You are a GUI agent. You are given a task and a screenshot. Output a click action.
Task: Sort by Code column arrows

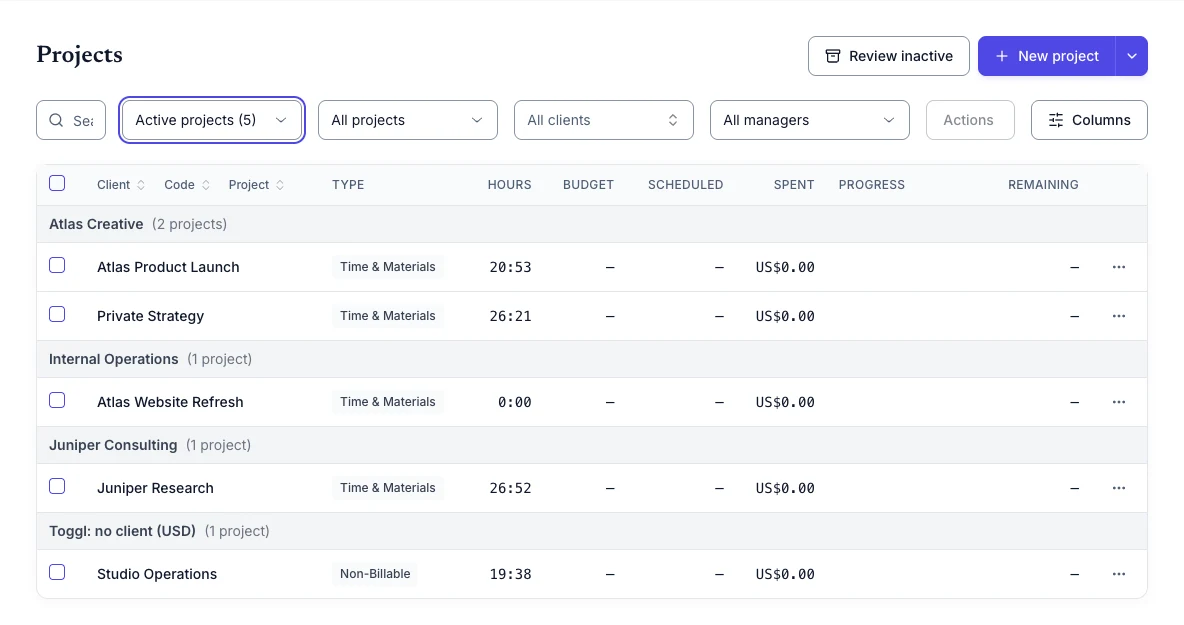point(205,185)
